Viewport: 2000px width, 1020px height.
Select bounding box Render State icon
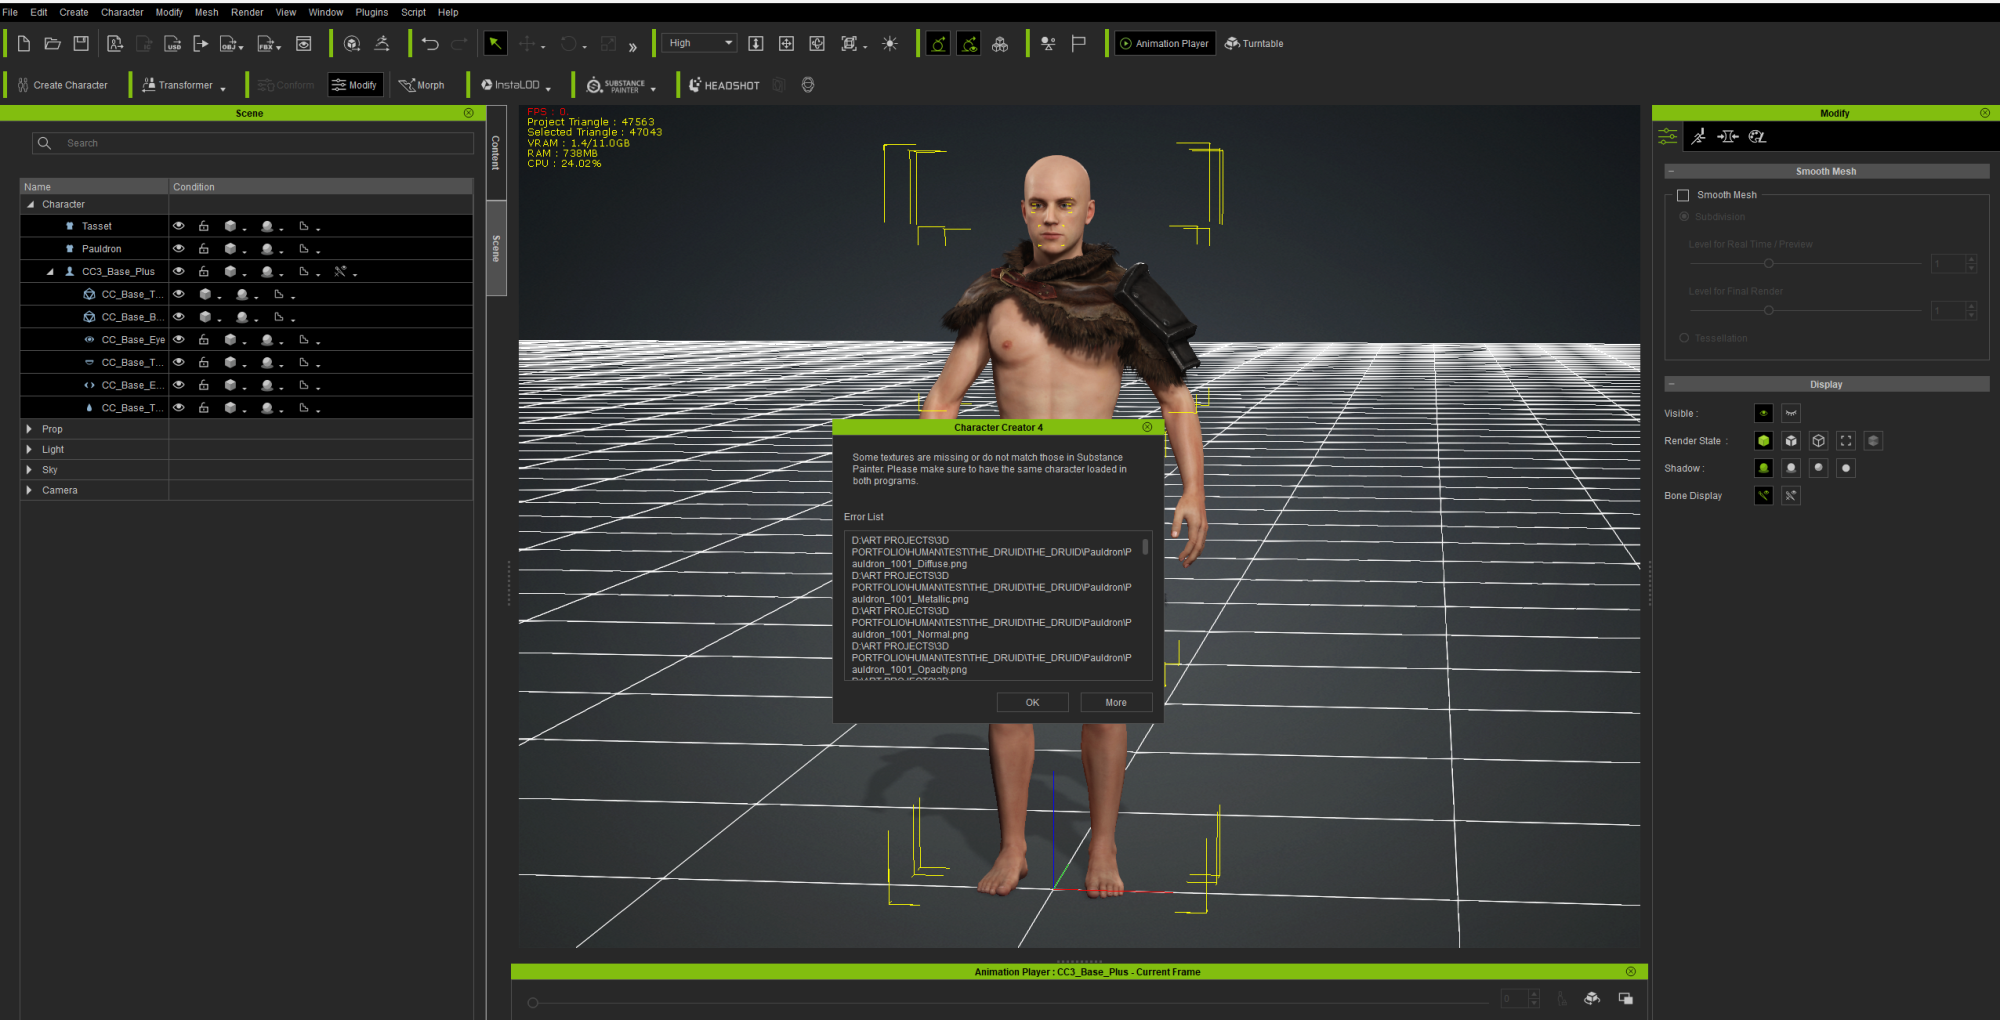pyautogui.click(x=1846, y=440)
